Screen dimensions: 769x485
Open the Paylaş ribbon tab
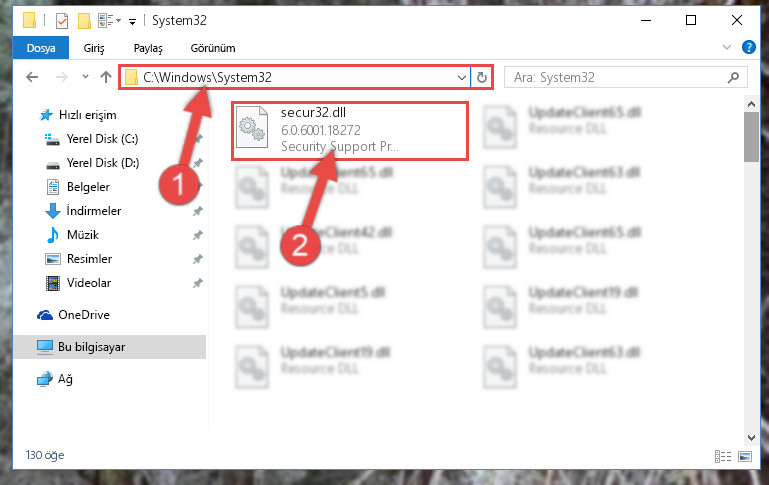tap(148, 48)
